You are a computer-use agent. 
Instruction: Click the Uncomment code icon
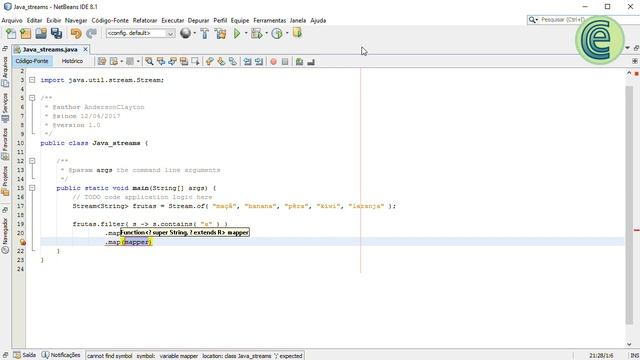[x=311, y=62]
